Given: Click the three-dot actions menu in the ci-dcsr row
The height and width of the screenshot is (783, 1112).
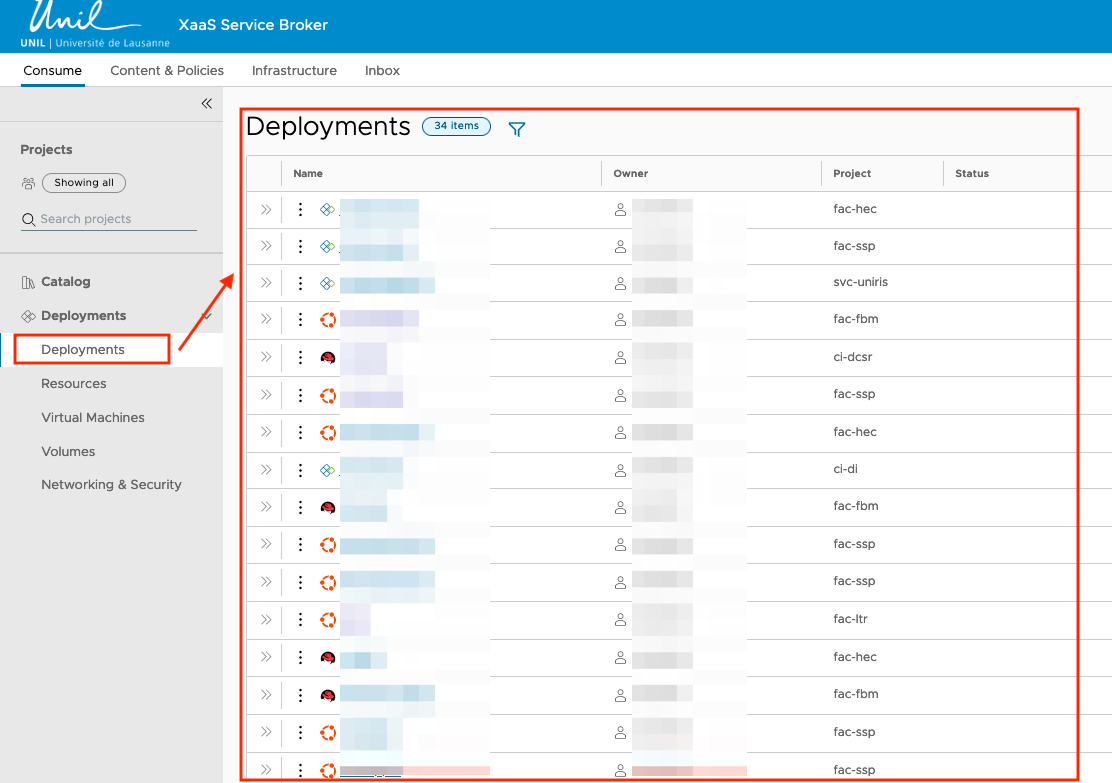Looking at the screenshot, I should pos(300,357).
